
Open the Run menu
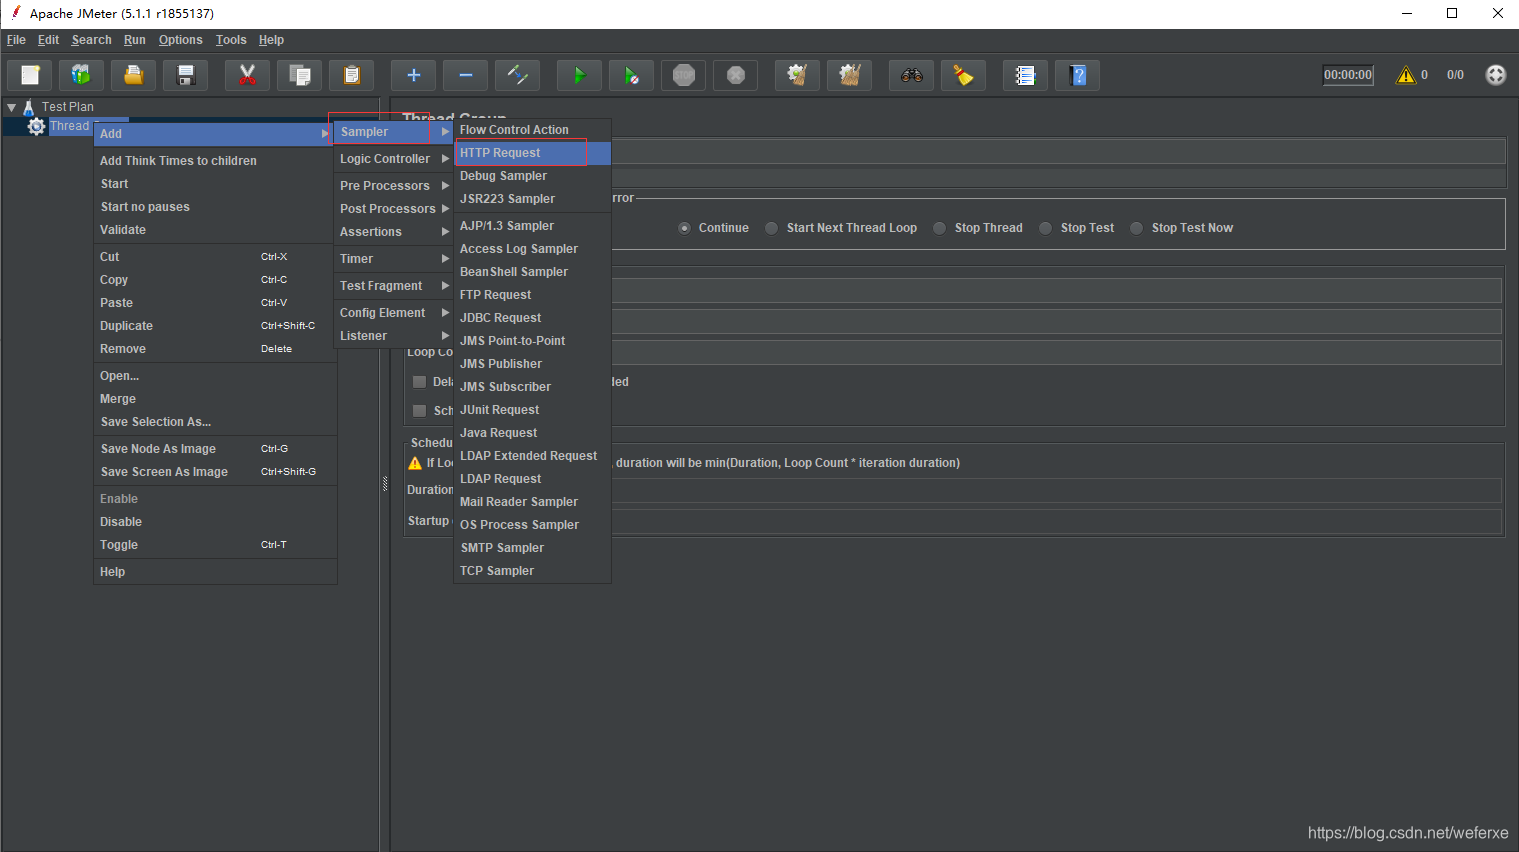click(x=135, y=40)
